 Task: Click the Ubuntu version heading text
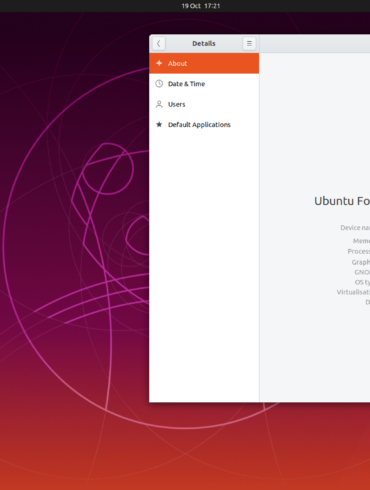coord(342,201)
